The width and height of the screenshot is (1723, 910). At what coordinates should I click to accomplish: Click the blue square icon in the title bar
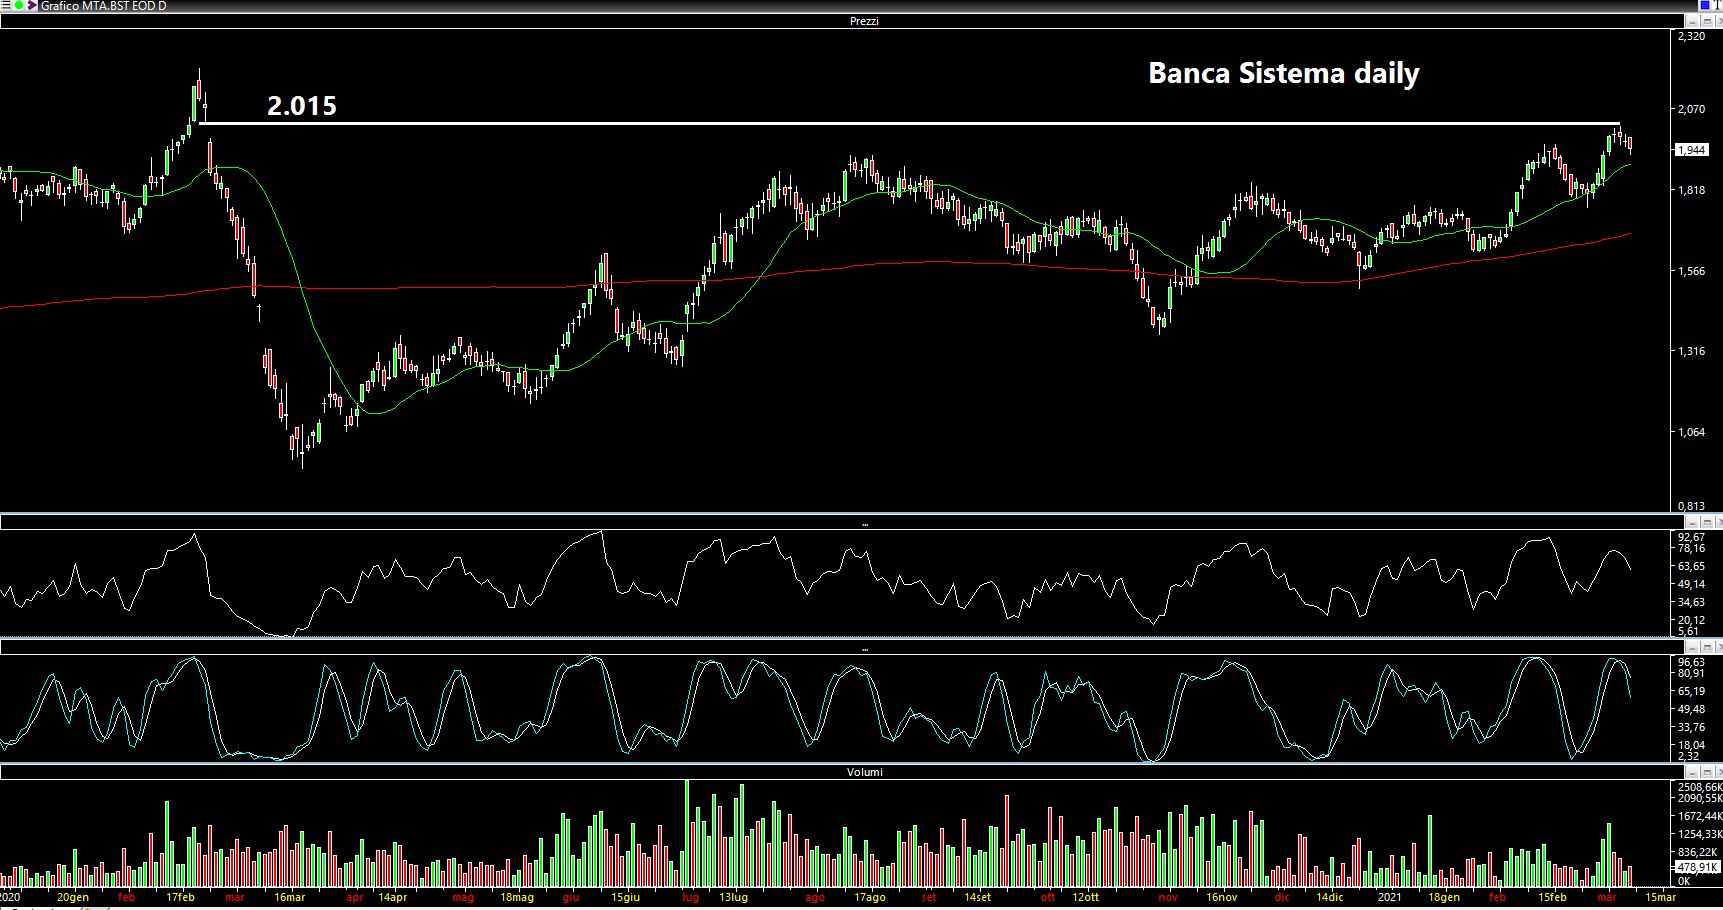1704,6
